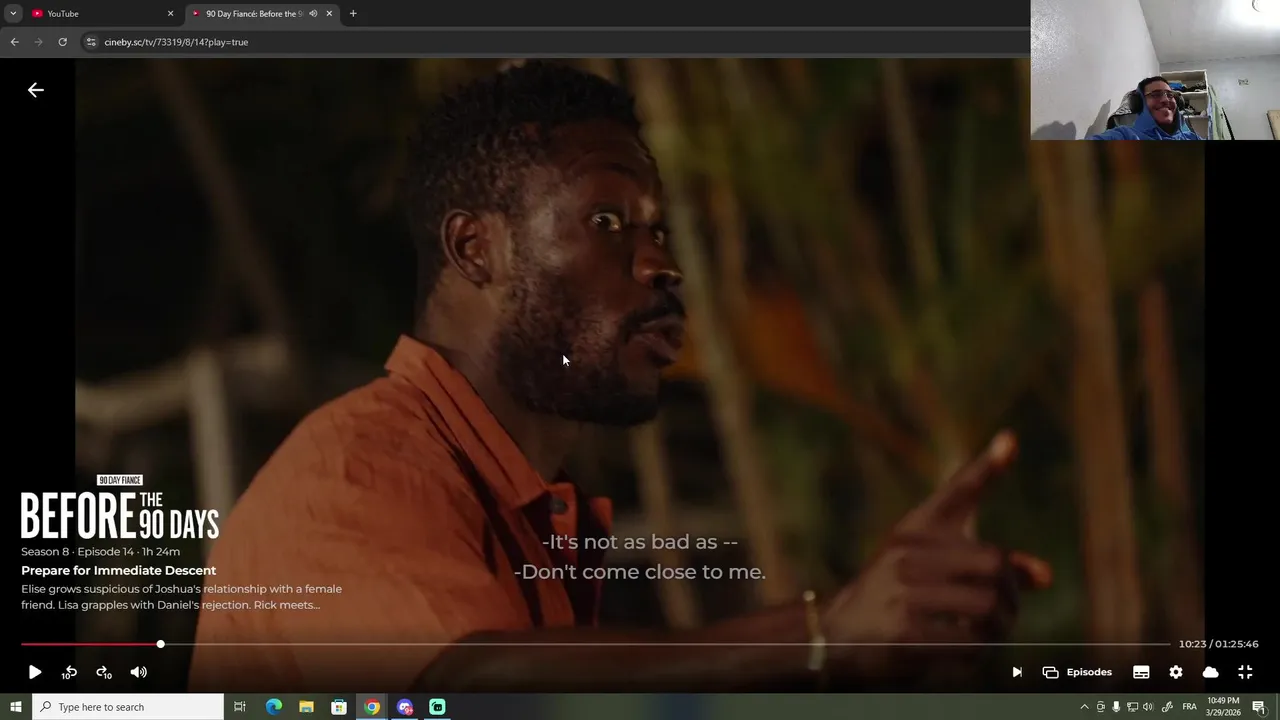Open the subtitles captions menu

(1141, 672)
